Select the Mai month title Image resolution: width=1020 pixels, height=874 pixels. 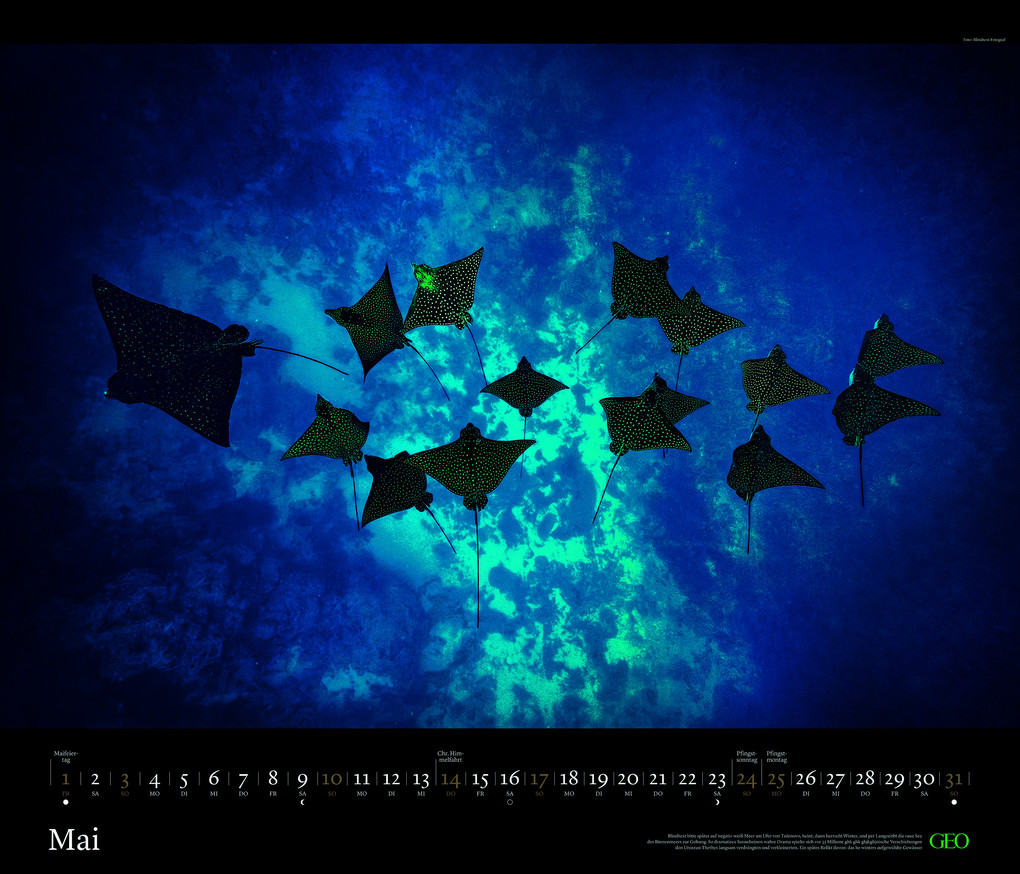[x=74, y=840]
